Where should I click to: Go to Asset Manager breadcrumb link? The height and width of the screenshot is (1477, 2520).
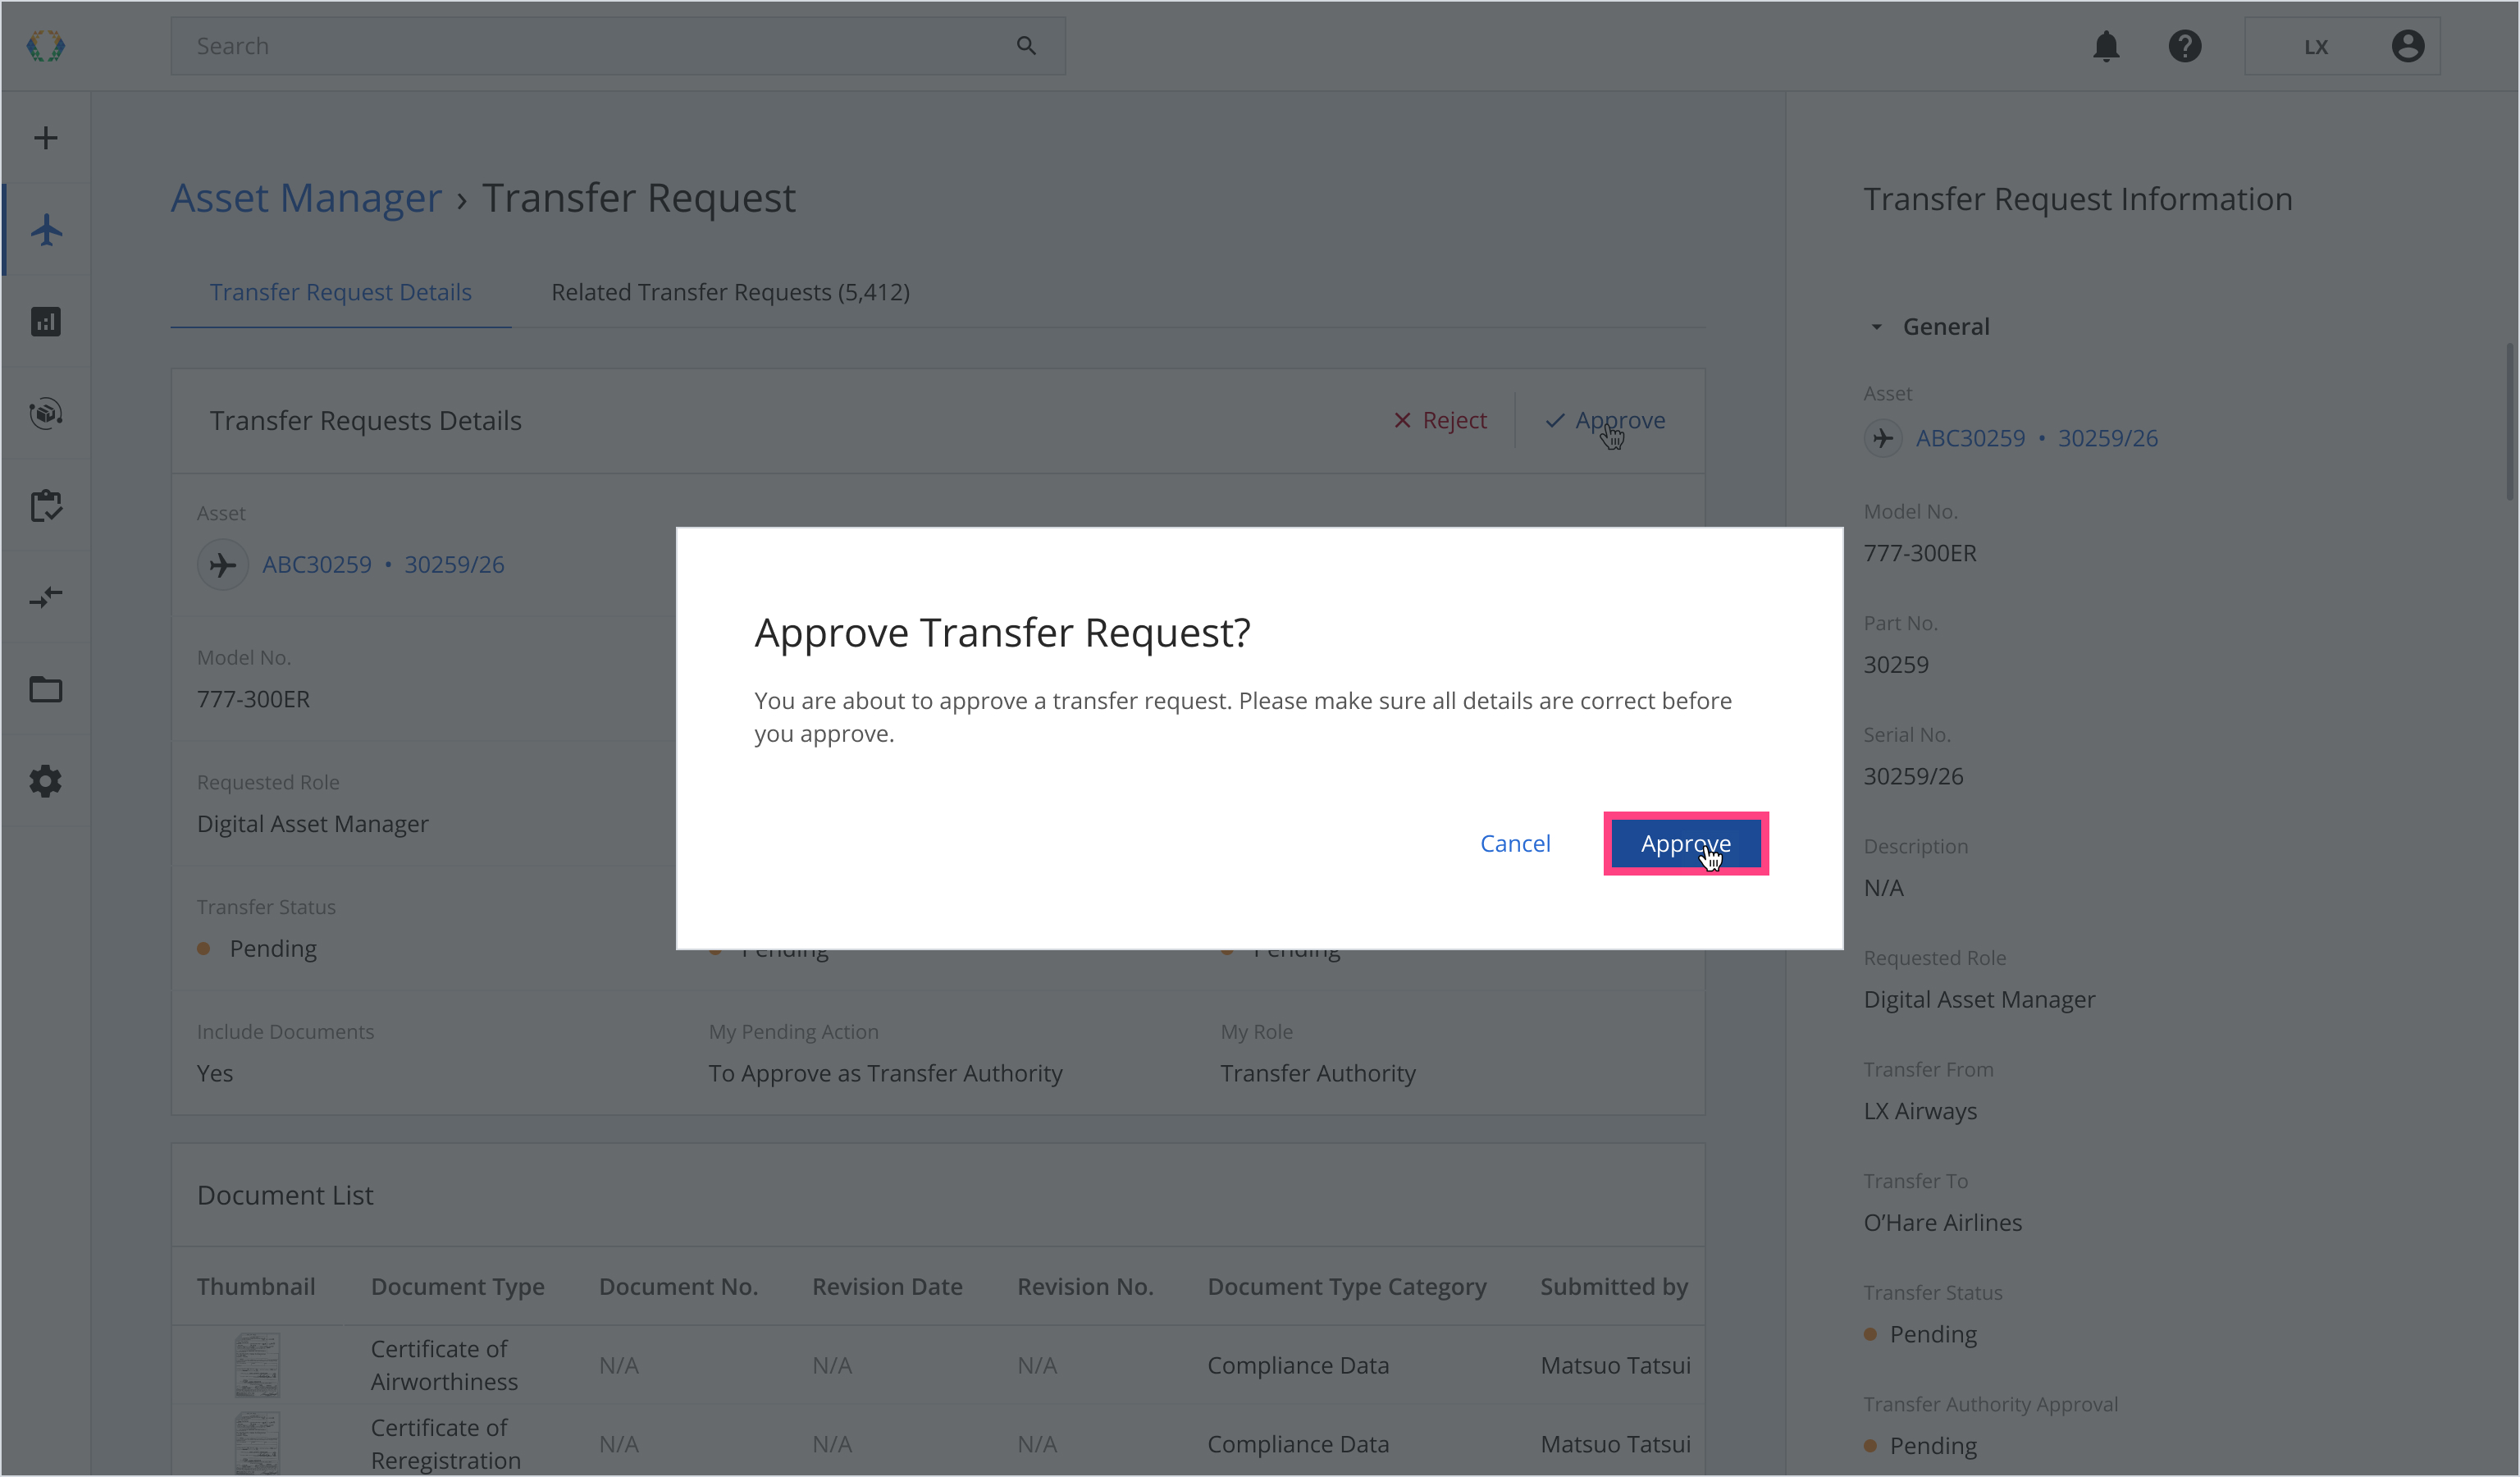[306, 198]
